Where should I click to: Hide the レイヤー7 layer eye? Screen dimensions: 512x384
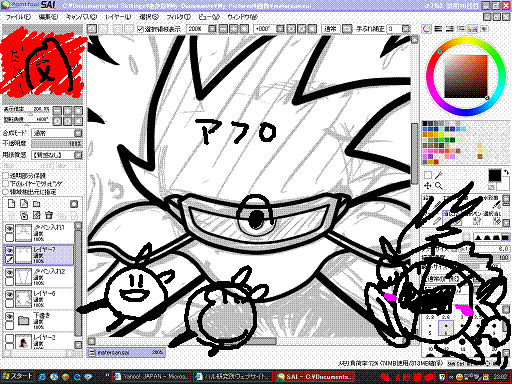tap(10, 250)
